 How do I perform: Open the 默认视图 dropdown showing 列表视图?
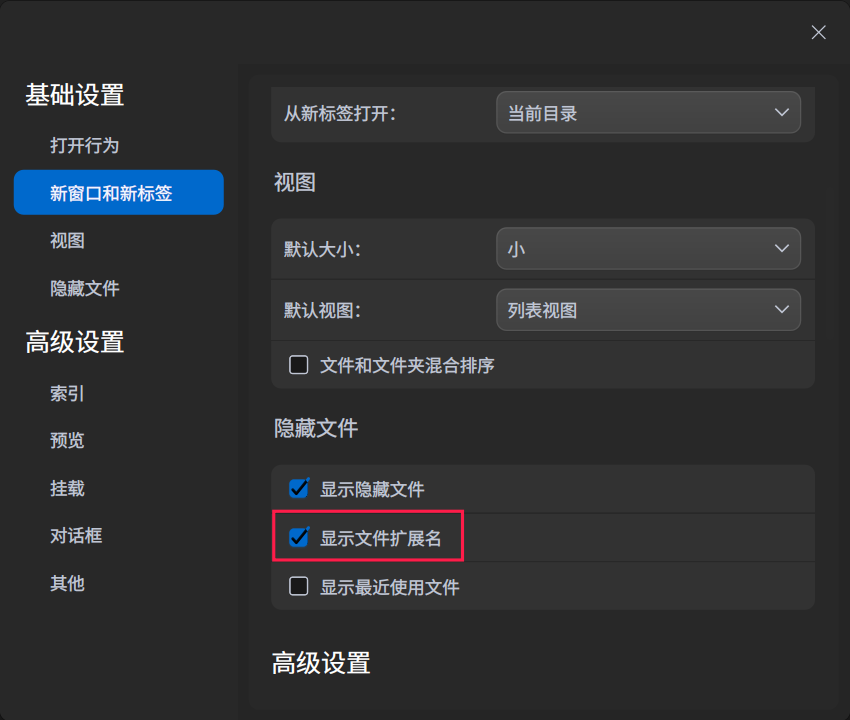(x=648, y=310)
